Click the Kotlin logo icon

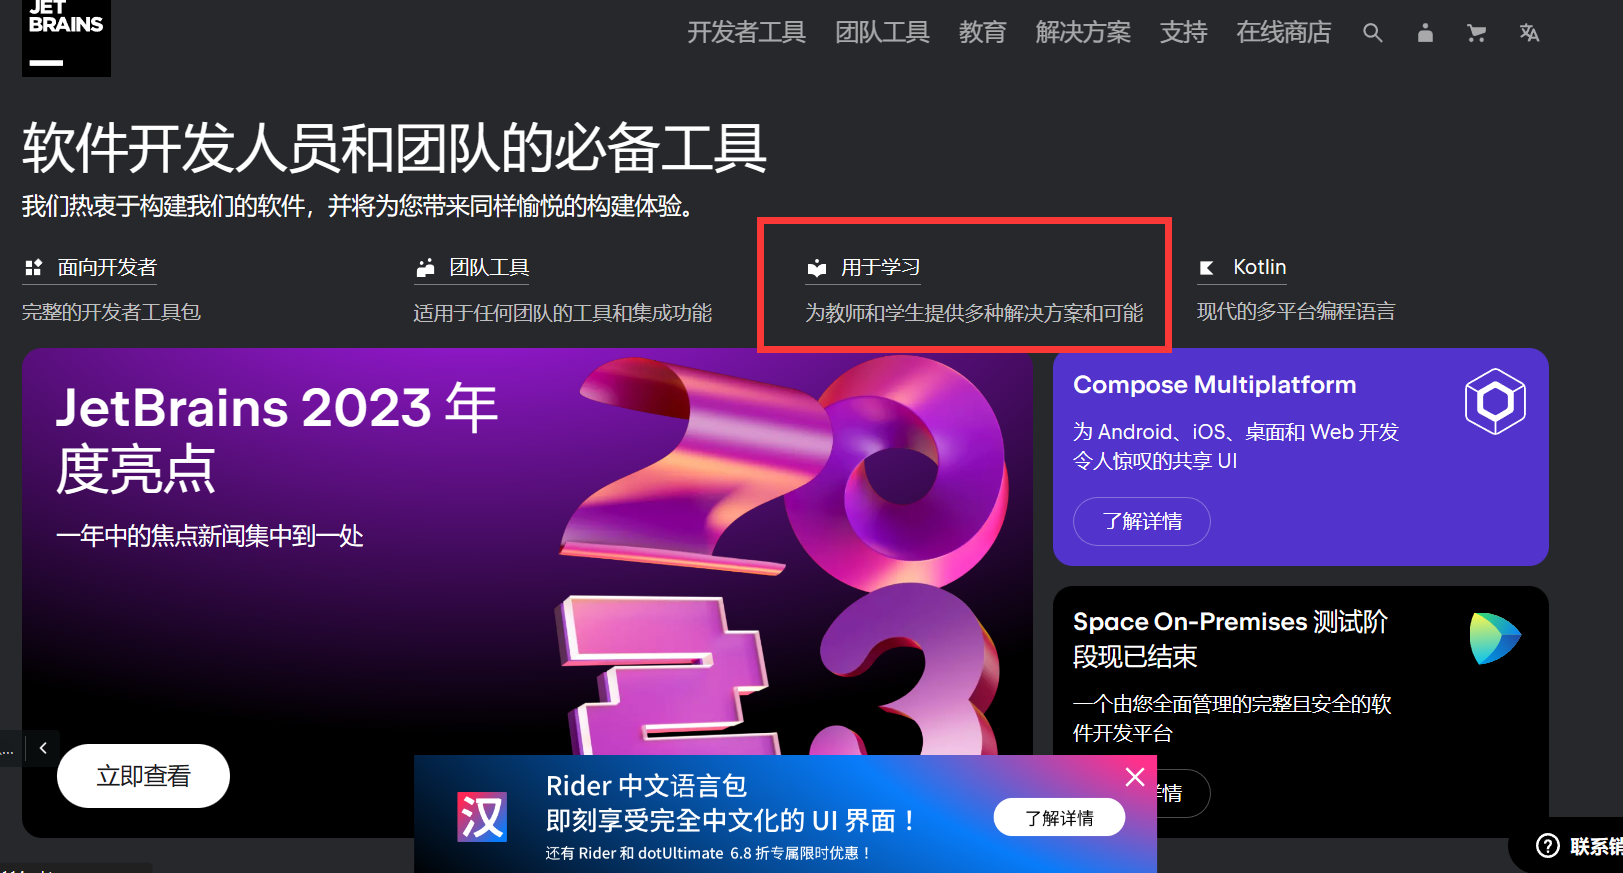pyautogui.click(x=1207, y=267)
